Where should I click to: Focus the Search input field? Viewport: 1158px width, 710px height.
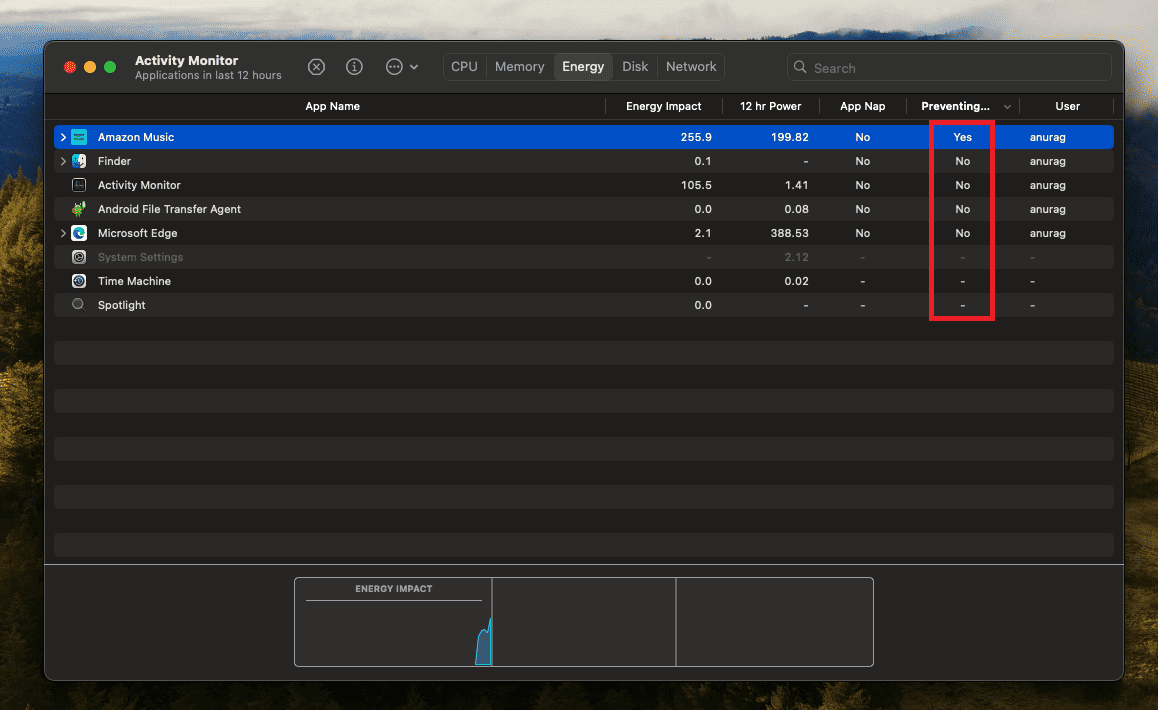click(949, 67)
